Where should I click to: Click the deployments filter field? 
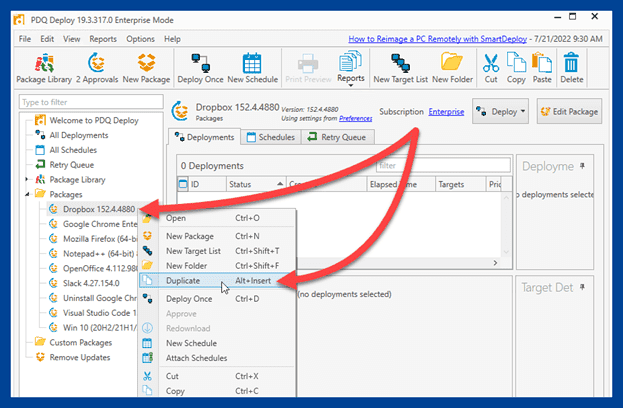[443, 165]
